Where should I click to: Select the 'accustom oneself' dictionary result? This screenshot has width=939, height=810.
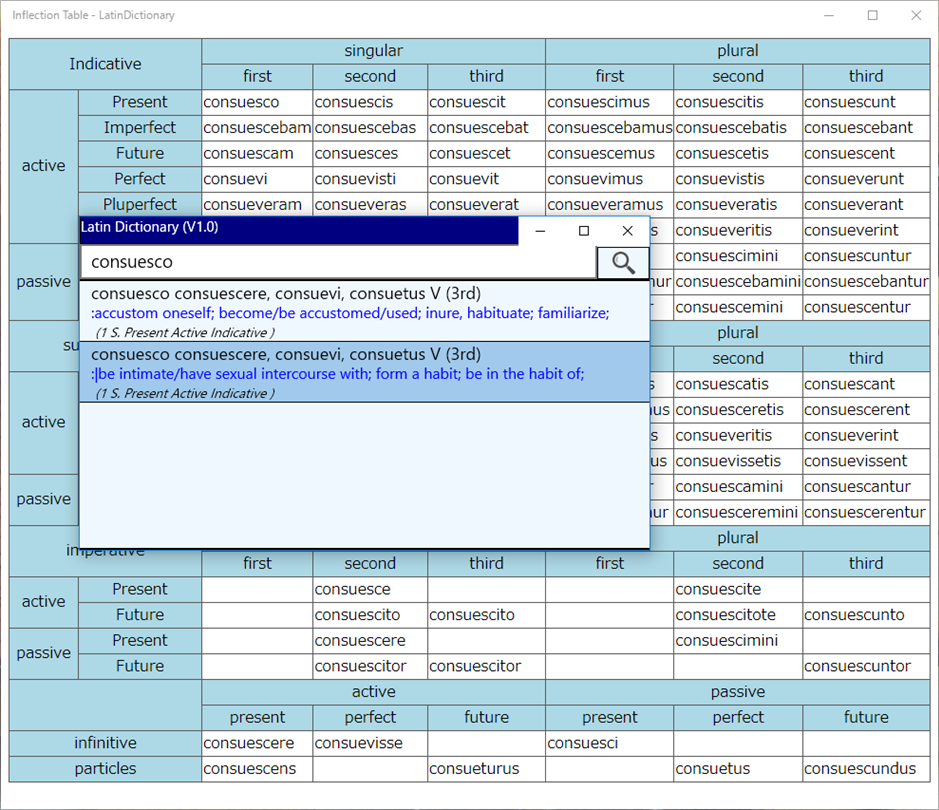[x=365, y=312]
